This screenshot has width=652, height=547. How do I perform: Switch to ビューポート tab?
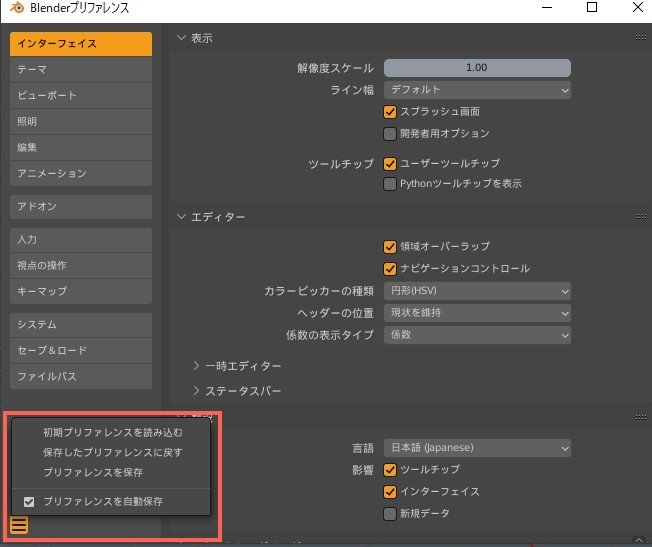(x=81, y=95)
